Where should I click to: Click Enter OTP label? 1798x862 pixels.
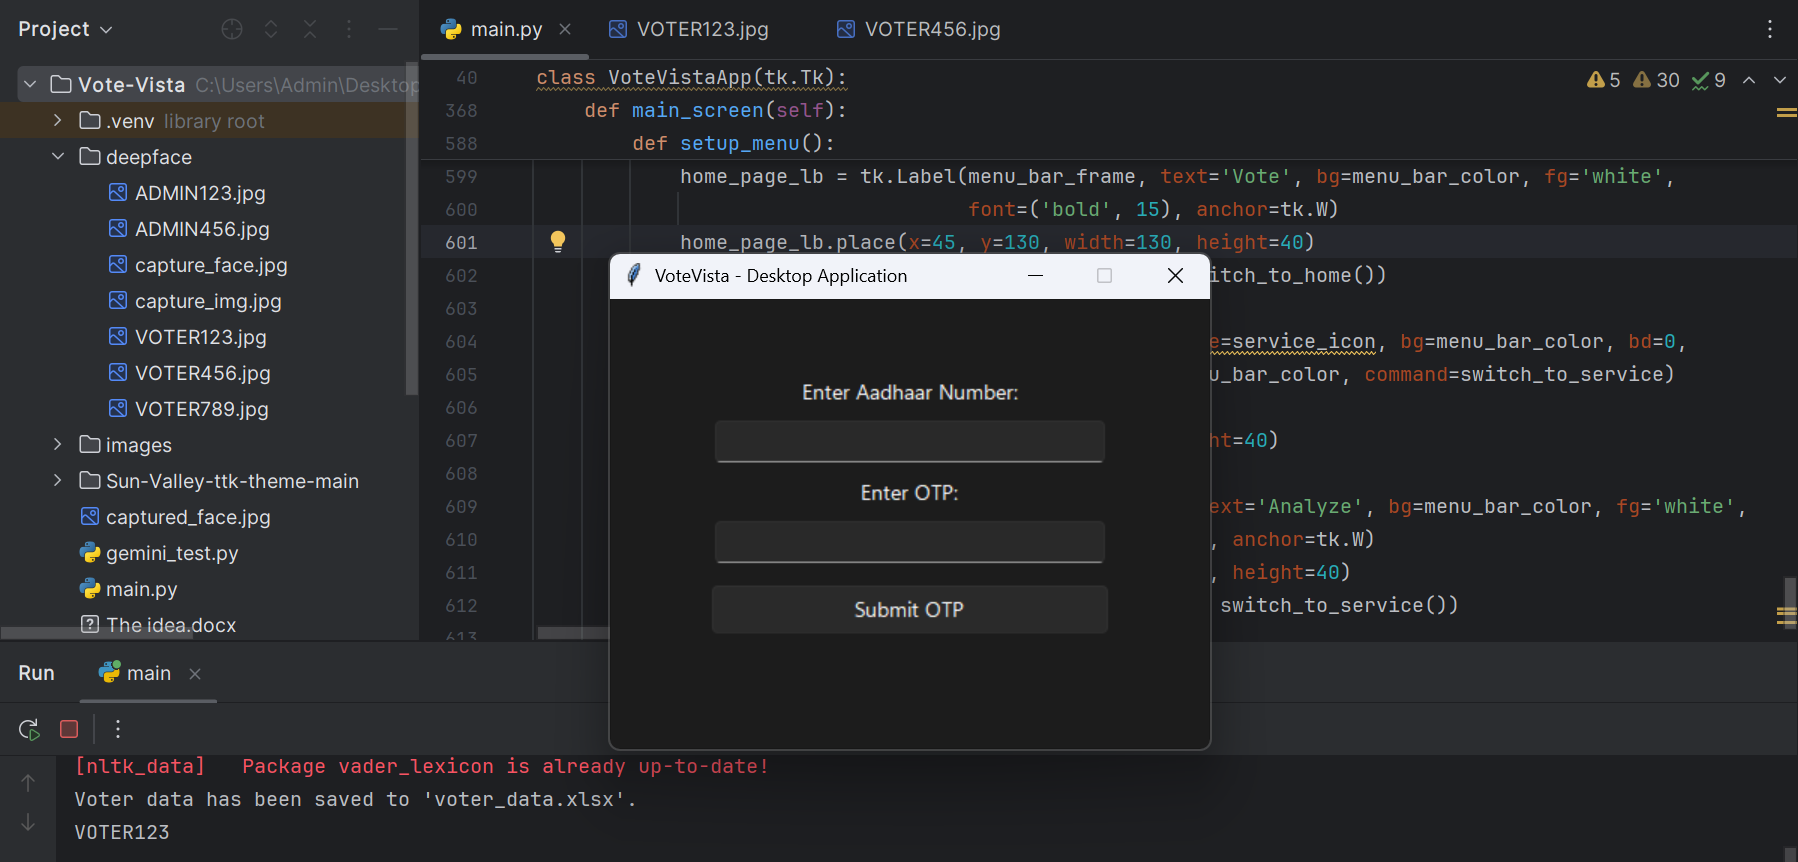coord(909,493)
